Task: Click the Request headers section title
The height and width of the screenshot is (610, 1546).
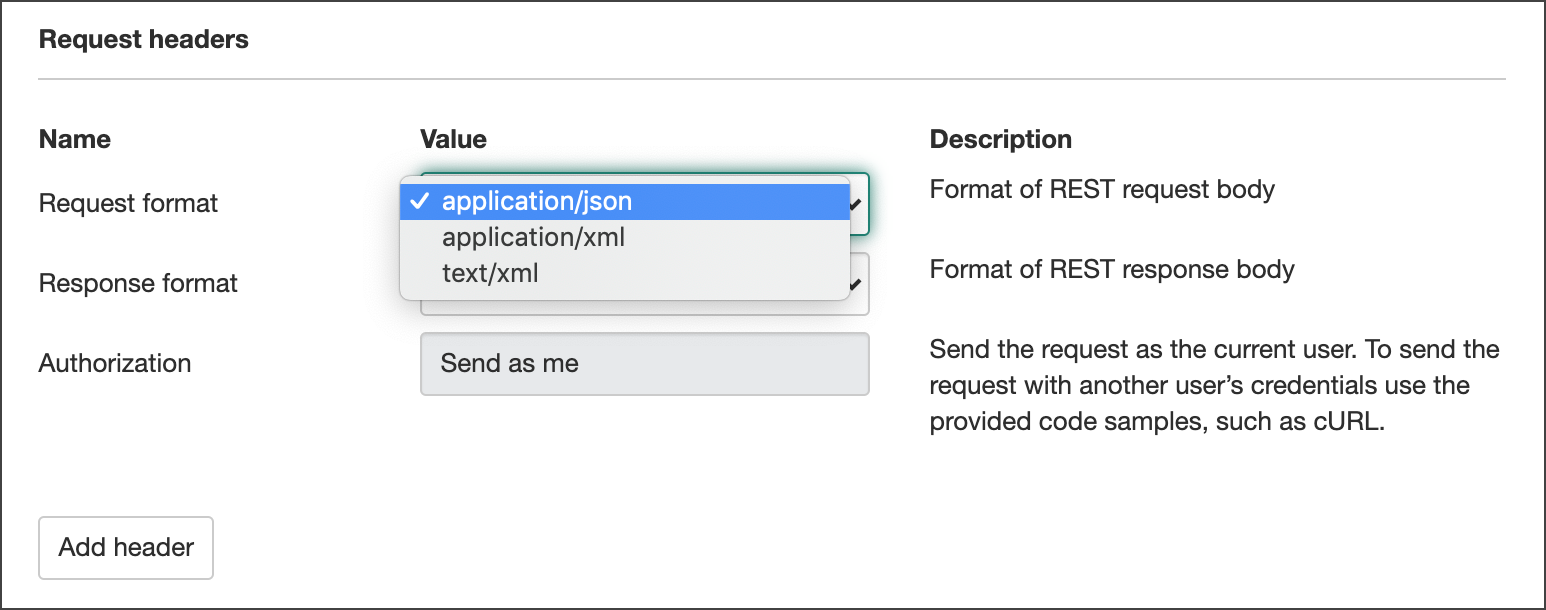Action: (x=143, y=39)
